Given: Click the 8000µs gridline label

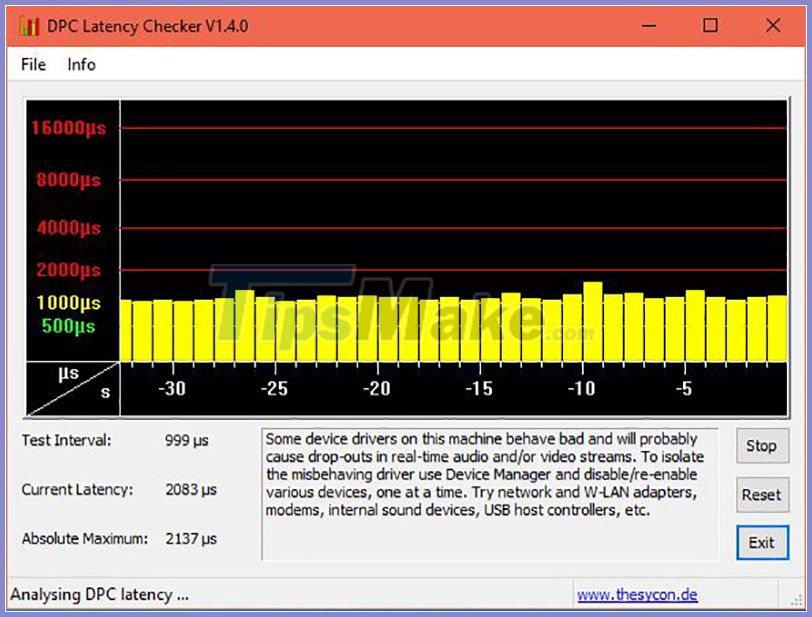Looking at the screenshot, I should click(x=70, y=180).
